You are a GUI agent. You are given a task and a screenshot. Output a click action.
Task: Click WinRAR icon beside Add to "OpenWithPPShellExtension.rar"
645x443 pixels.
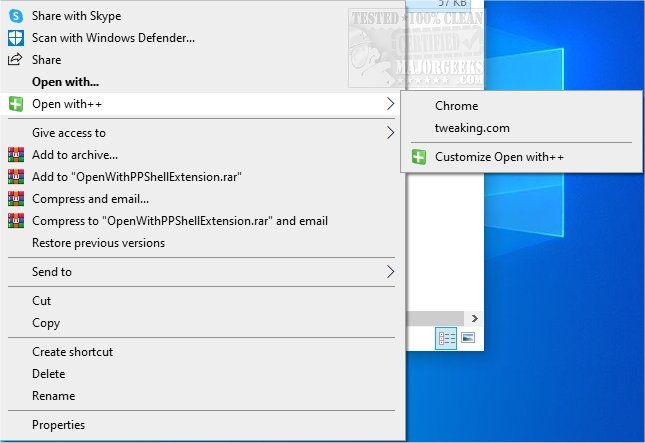point(16,177)
